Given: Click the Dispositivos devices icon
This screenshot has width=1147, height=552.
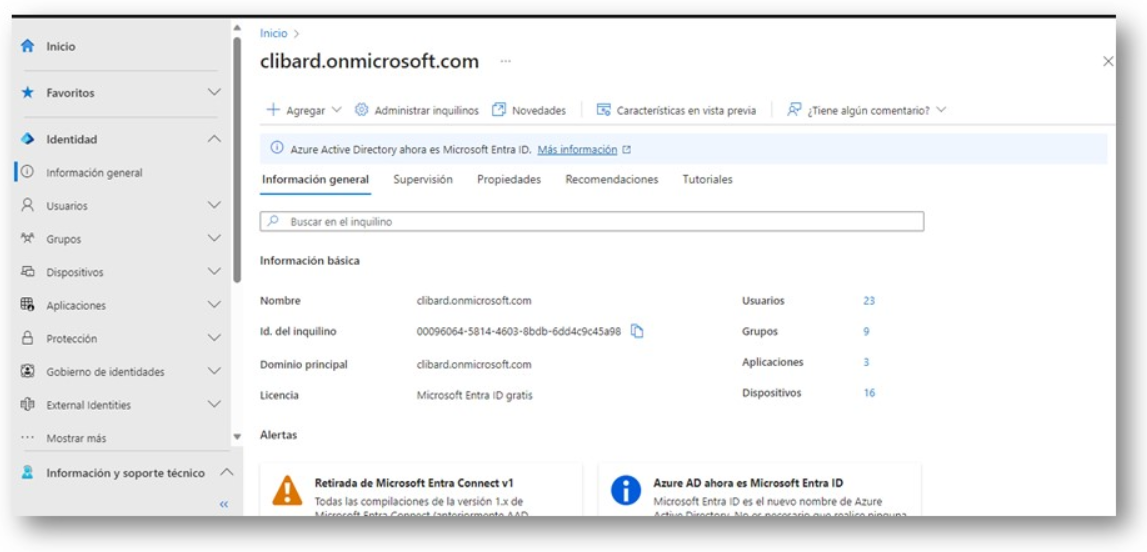Looking at the screenshot, I should coord(28,271).
